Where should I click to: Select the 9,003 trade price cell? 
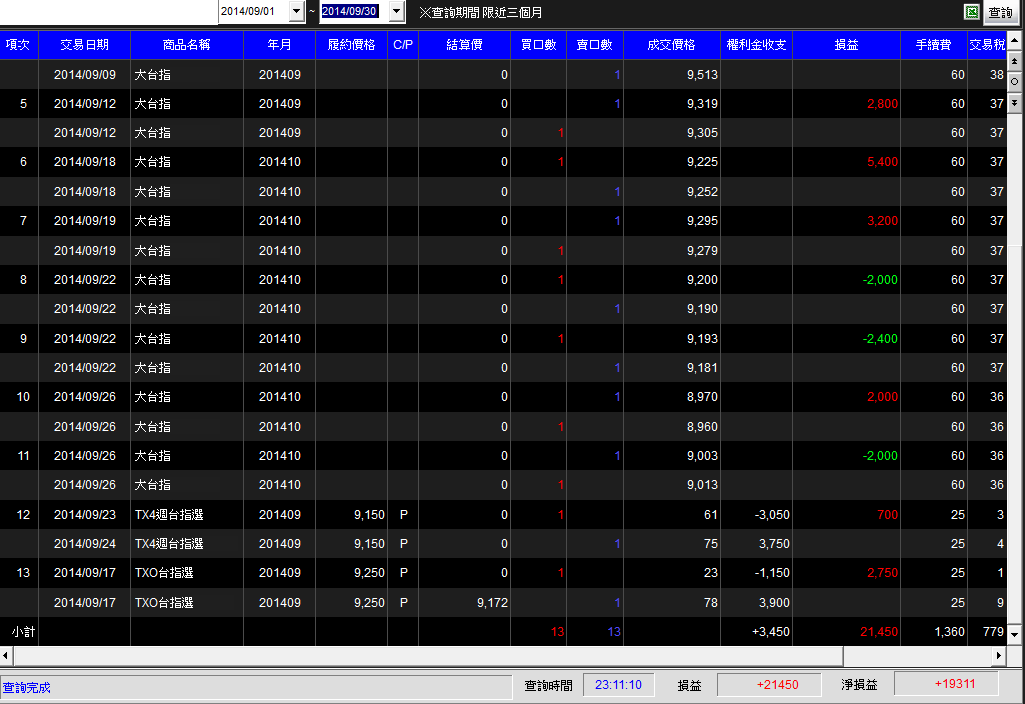pos(672,456)
